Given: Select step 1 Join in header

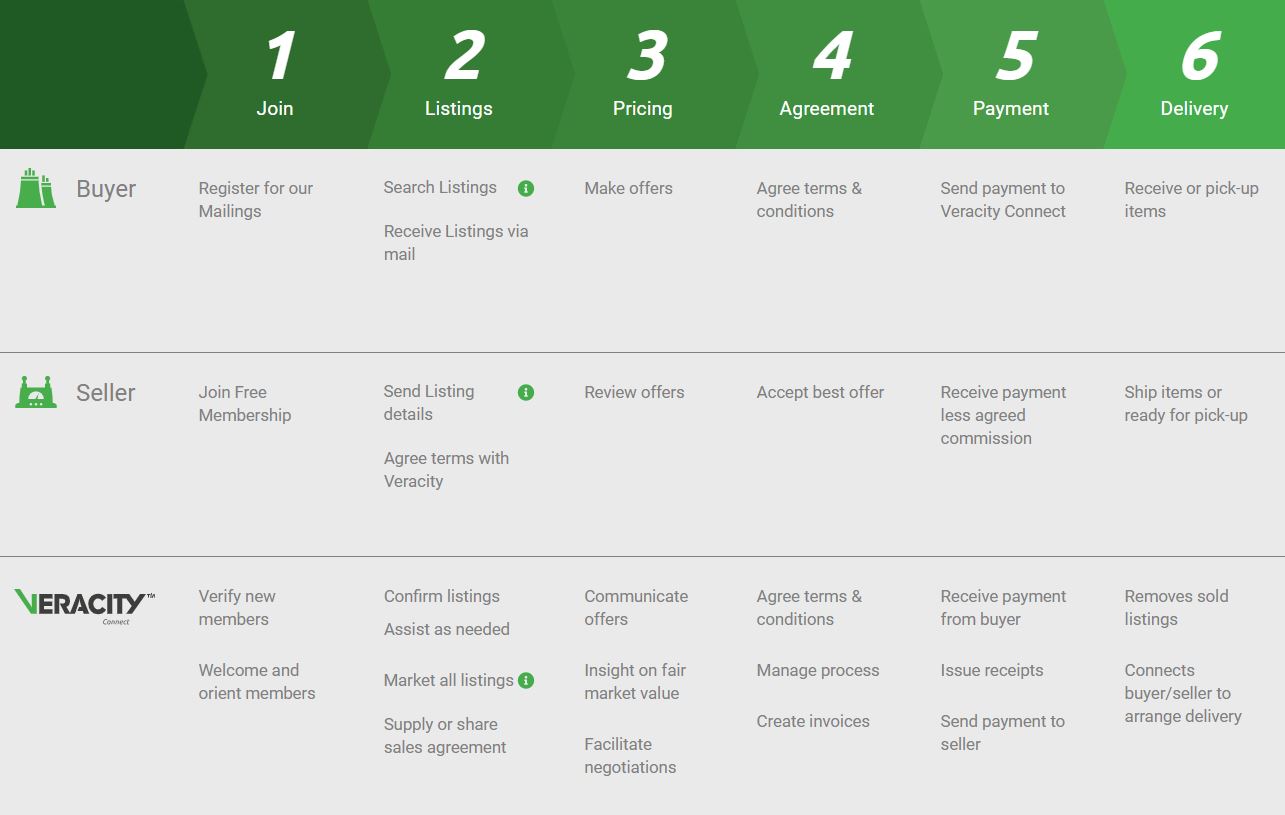Looking at the screenshot, I should (x=276, y=75).
